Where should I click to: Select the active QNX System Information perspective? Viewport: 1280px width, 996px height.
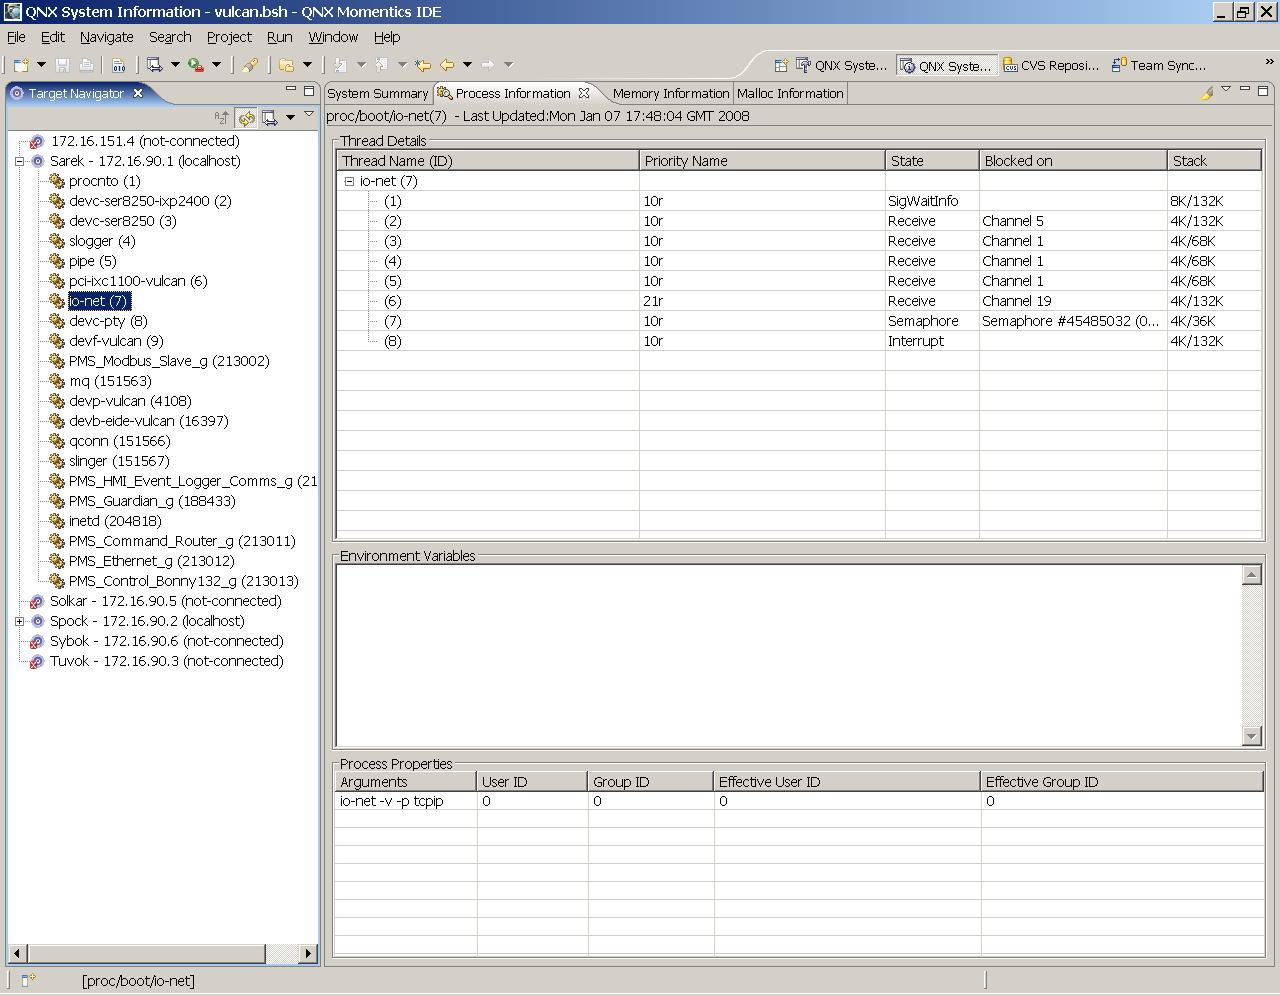pyautogui.click(x=946, y=66)
